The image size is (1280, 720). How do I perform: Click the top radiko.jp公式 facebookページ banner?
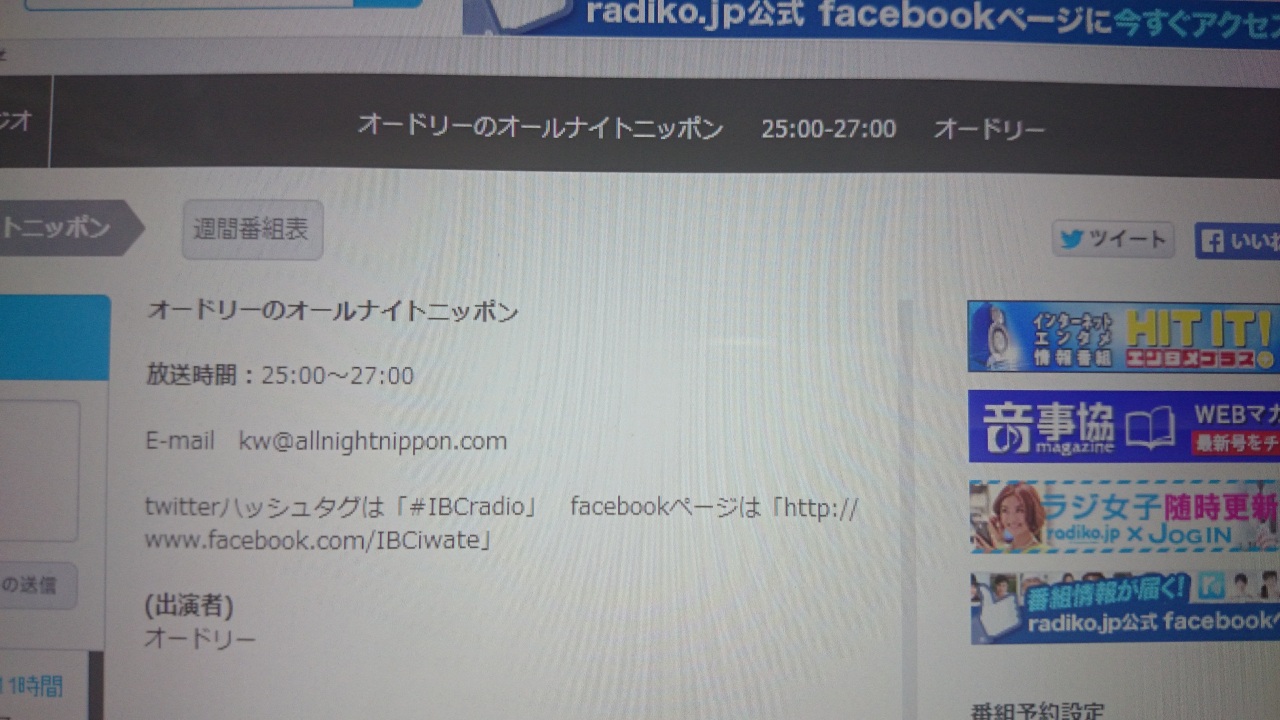click(871, 22)
